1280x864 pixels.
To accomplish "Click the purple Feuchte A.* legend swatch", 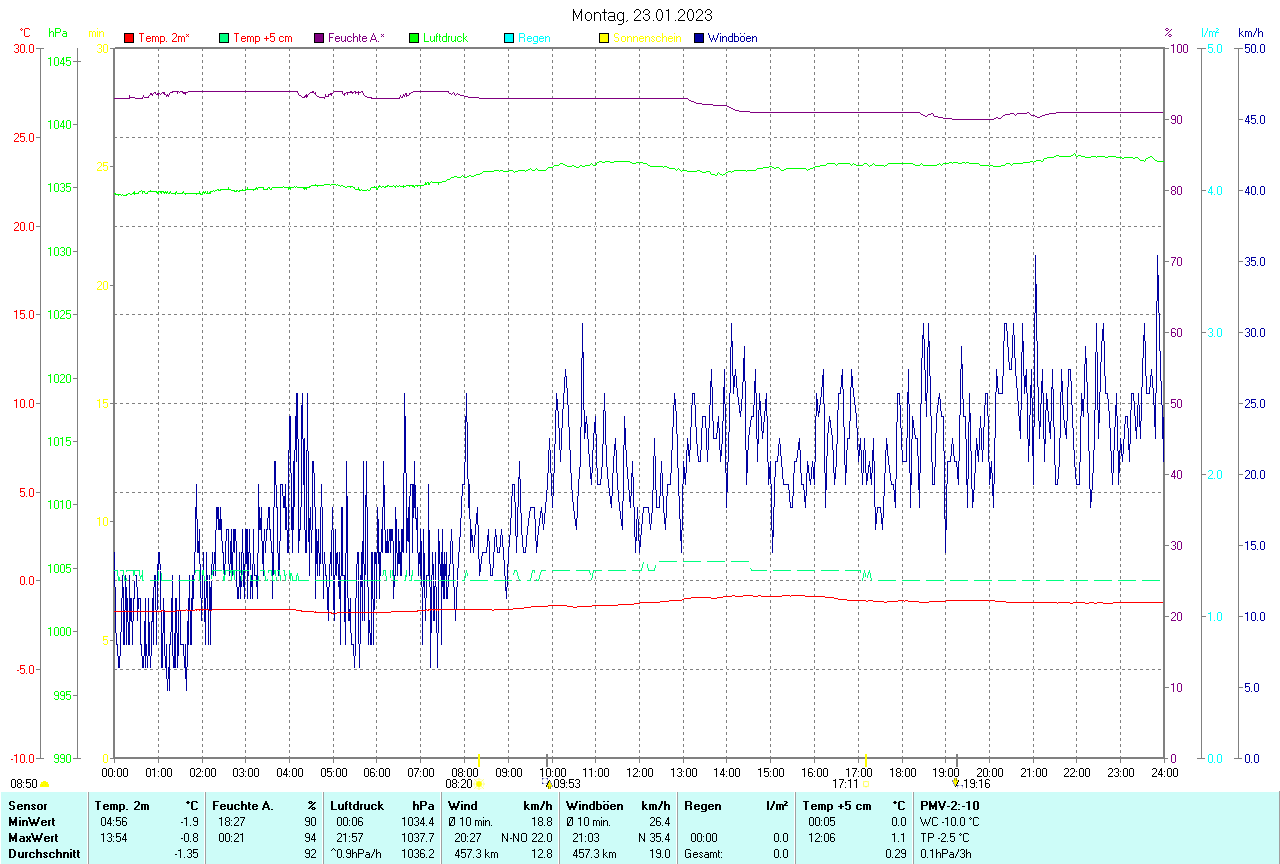I will 319,38.
